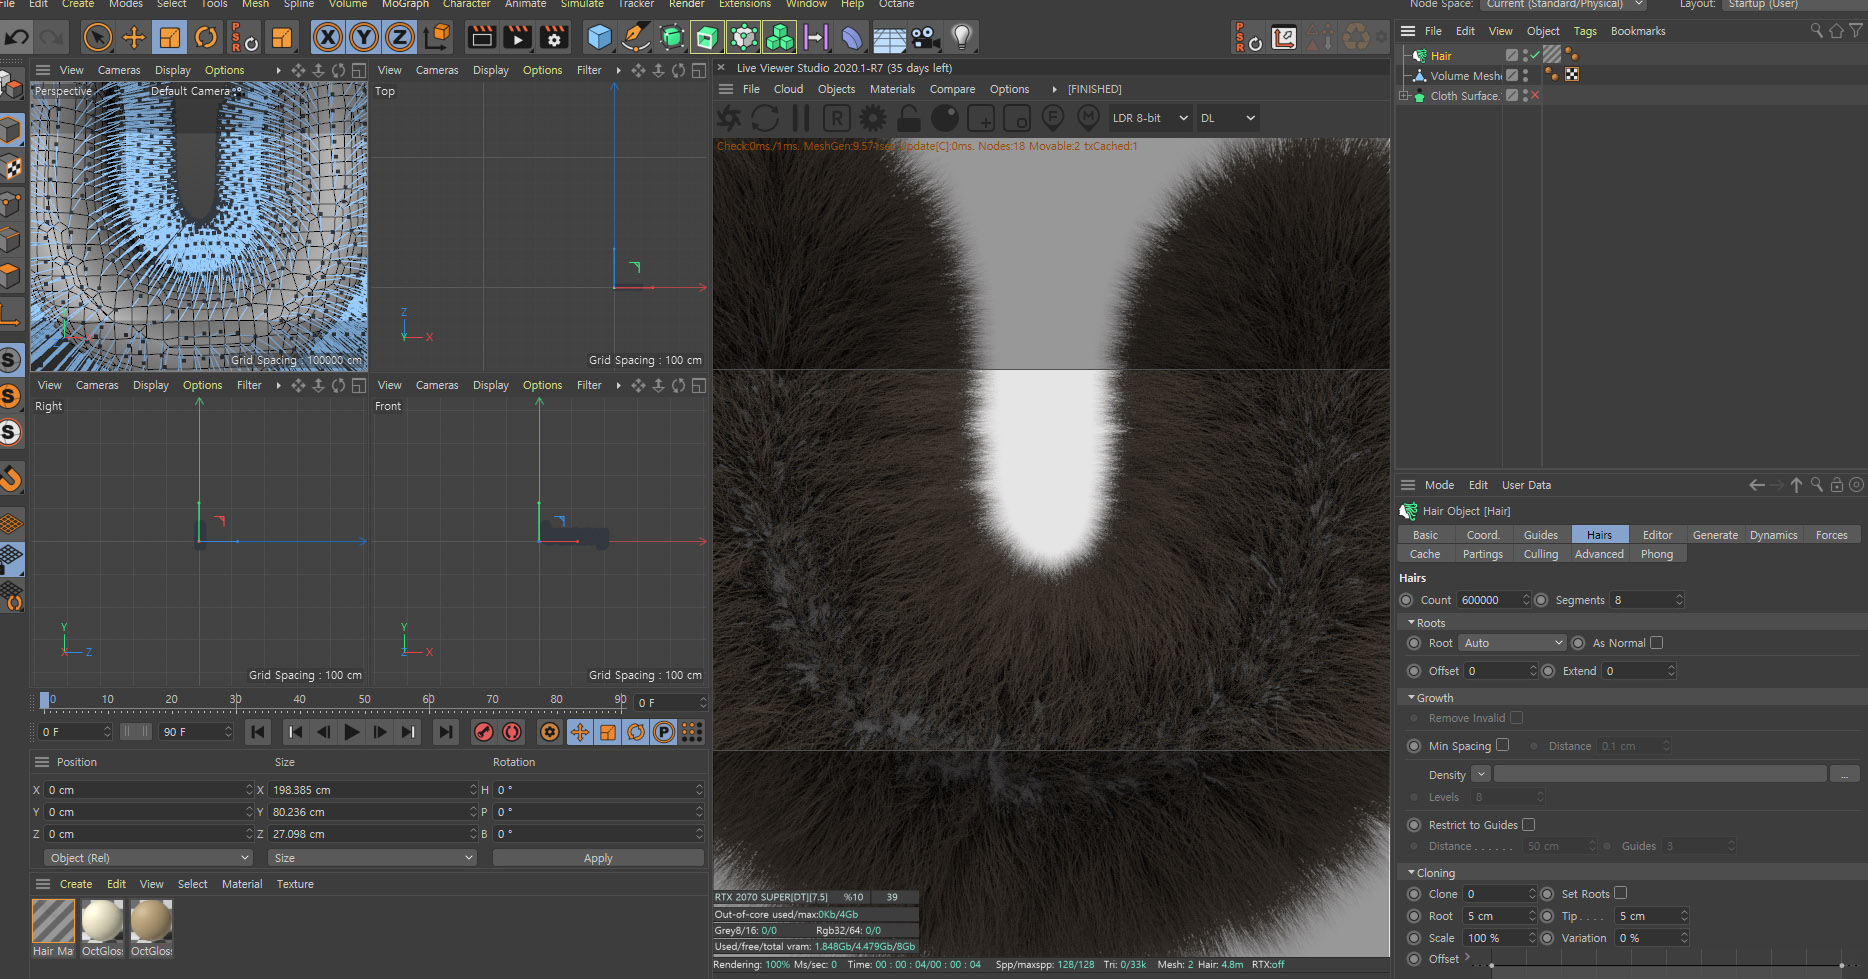
Task: Select the Hair Ma material thumbnail
Action: pos(53,921)
